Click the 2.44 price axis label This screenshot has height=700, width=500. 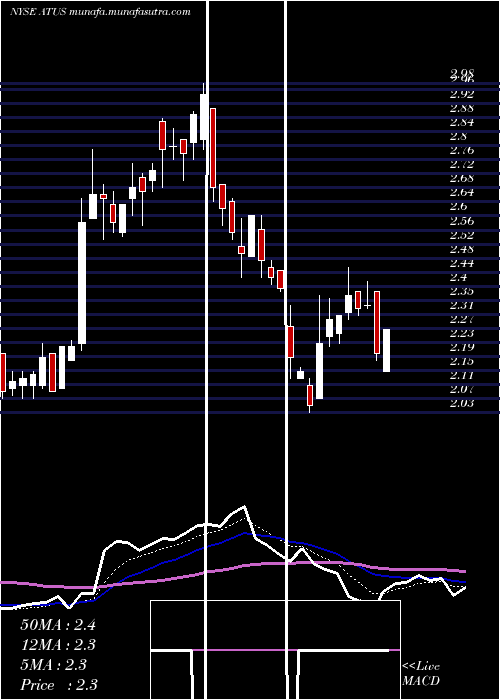coord(462,263)
